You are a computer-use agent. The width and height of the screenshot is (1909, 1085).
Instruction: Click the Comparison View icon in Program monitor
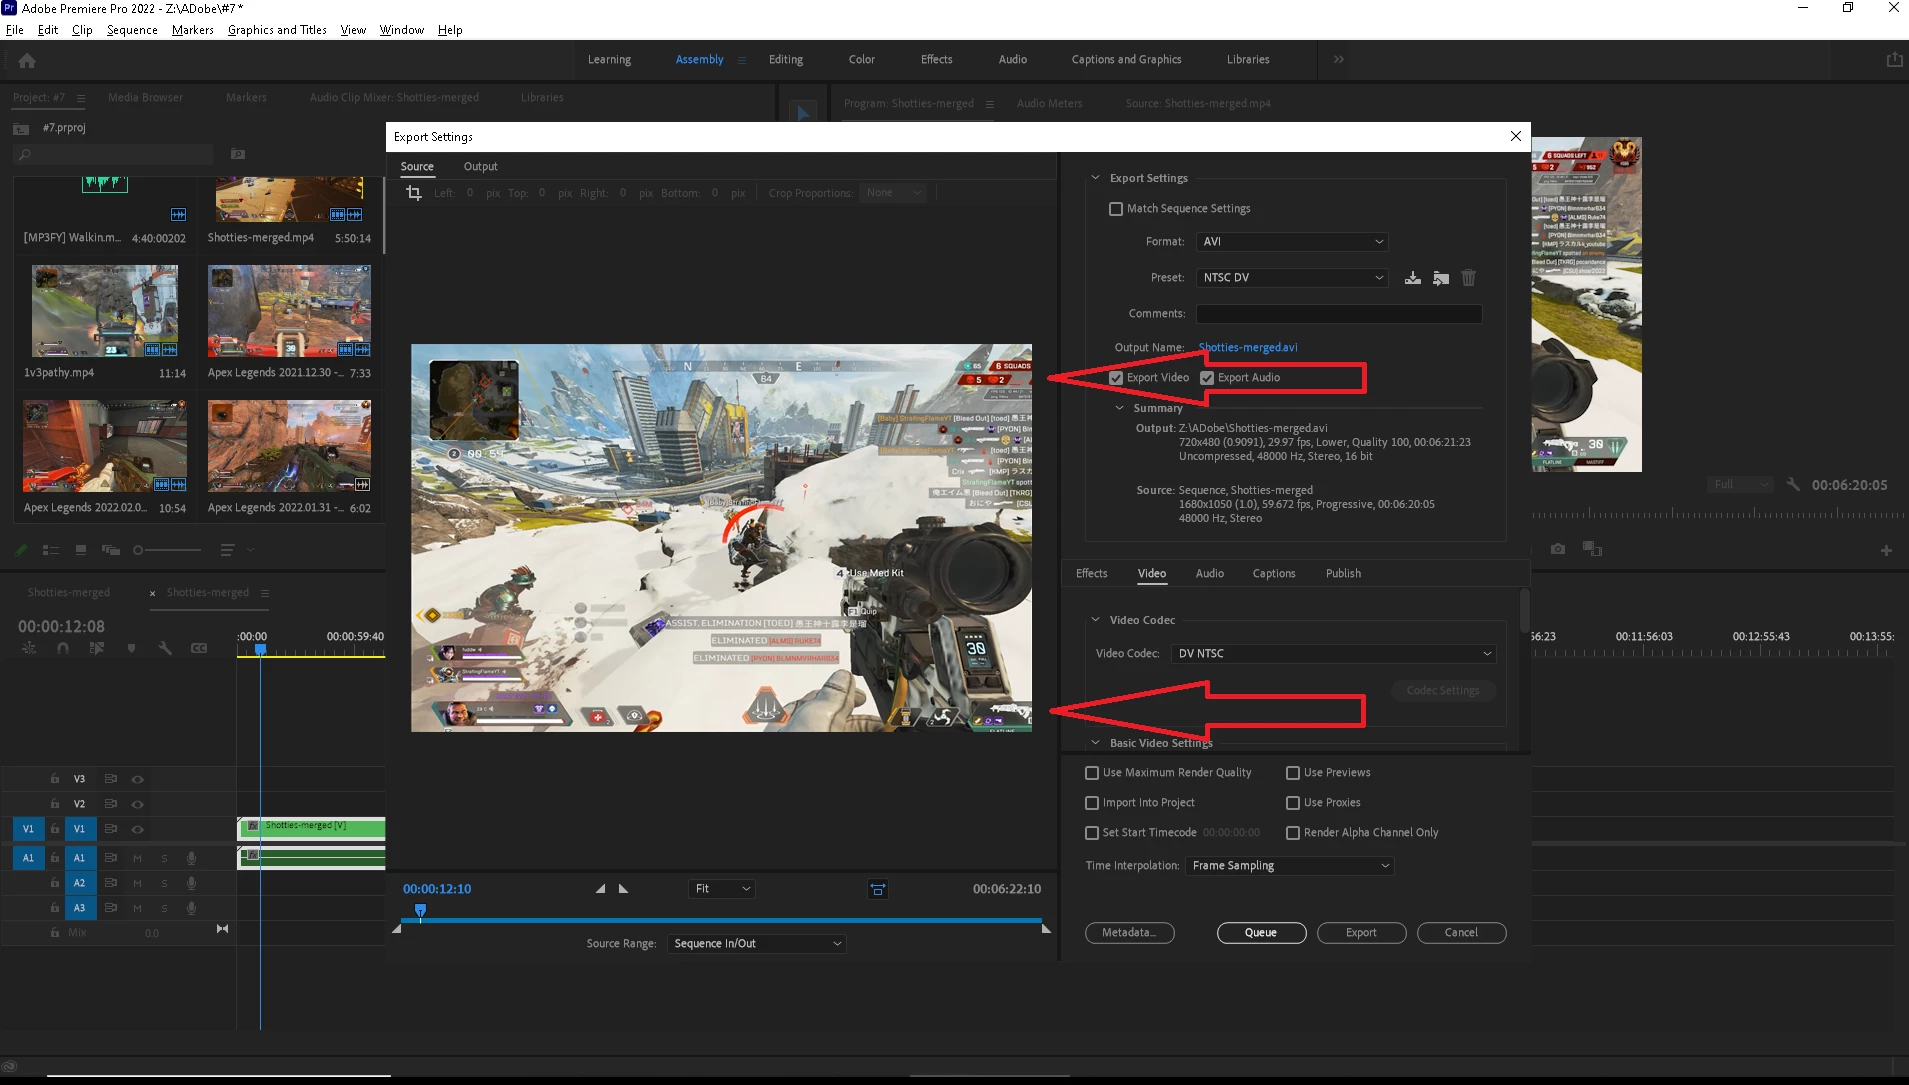tap(1592, 549)
